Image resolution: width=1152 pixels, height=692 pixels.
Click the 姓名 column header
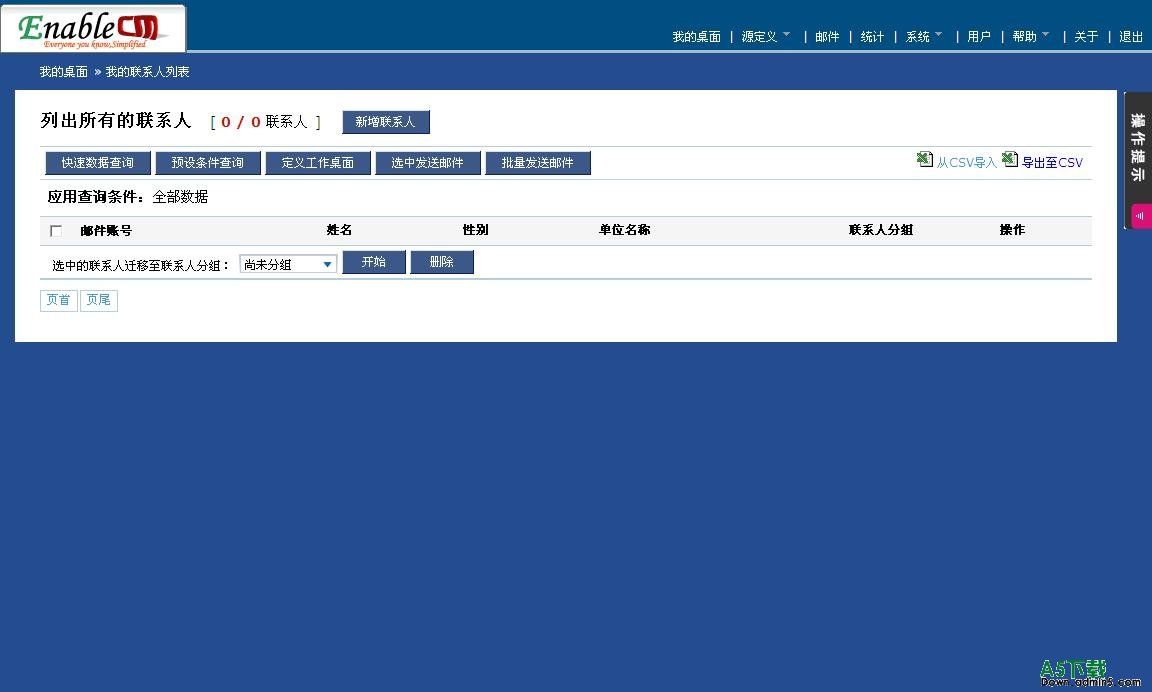(339, 230)
